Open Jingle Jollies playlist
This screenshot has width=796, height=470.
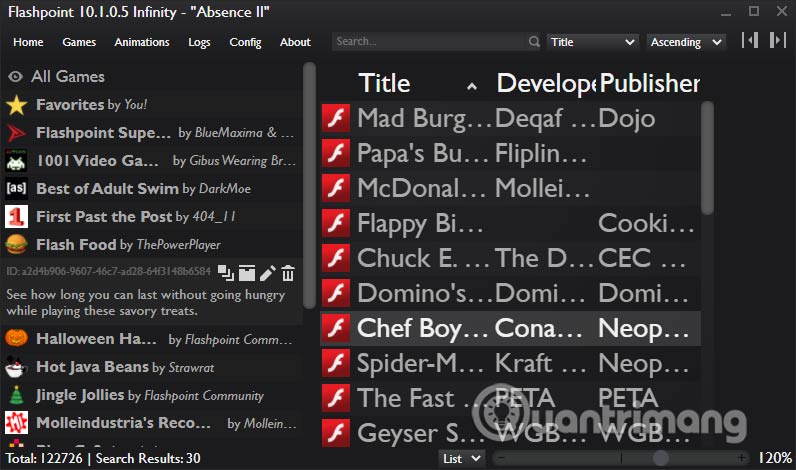(152, 395)
